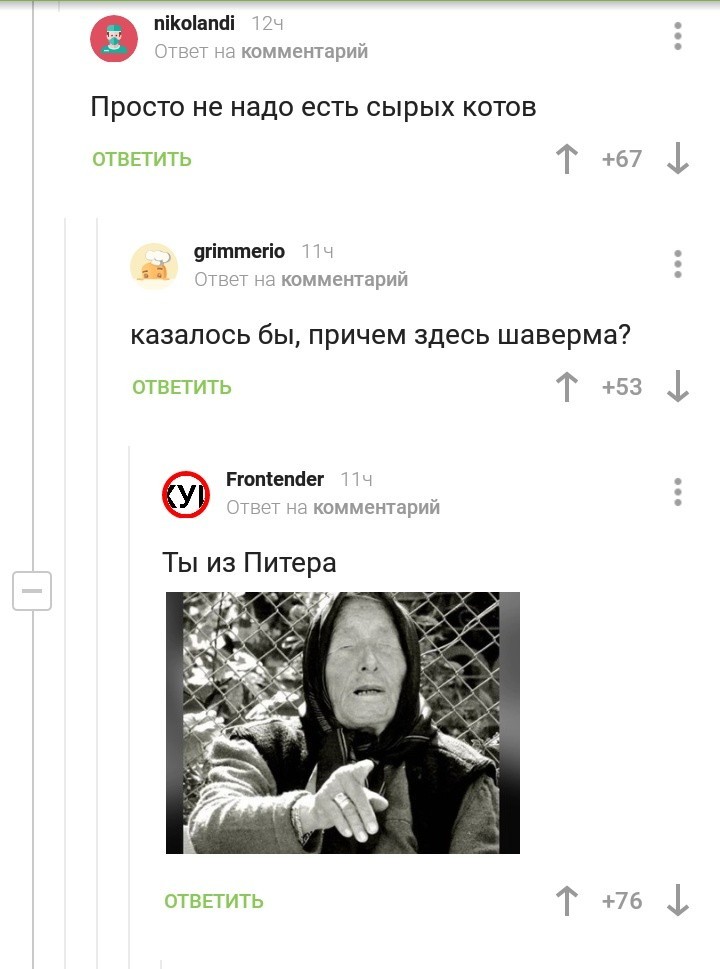Image resolution: width=720 pixels, height=969 pixels.
Task: Open the Frontender username link
Action: [x=275, y=479]
